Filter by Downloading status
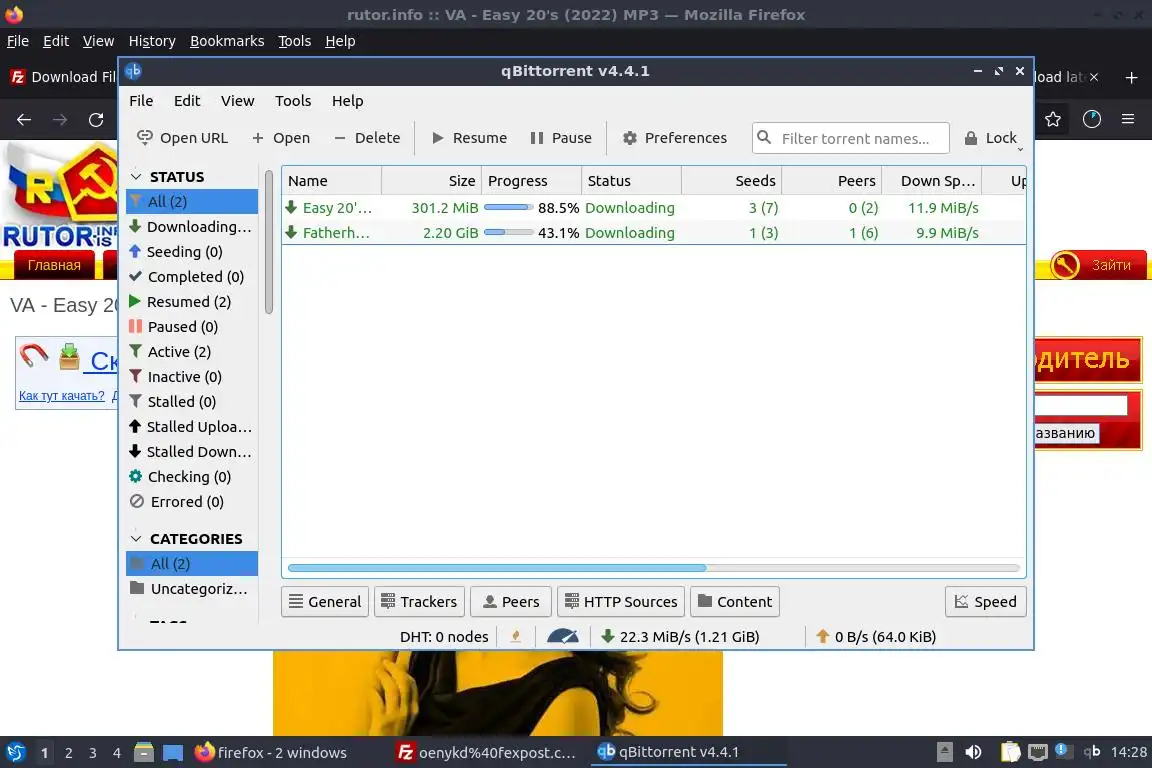 192,226
